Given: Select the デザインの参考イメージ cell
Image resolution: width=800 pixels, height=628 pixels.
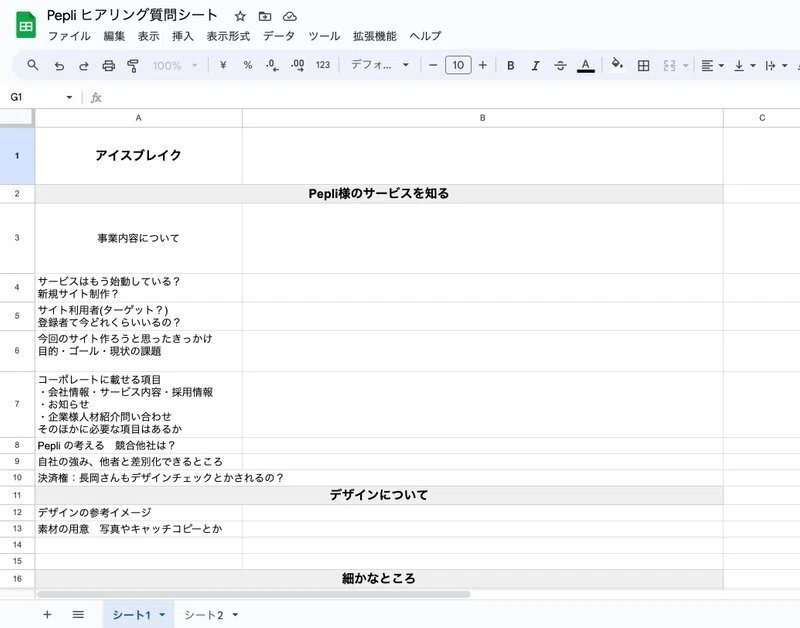Looking at the screenshot, I should (x=138, y=512).
